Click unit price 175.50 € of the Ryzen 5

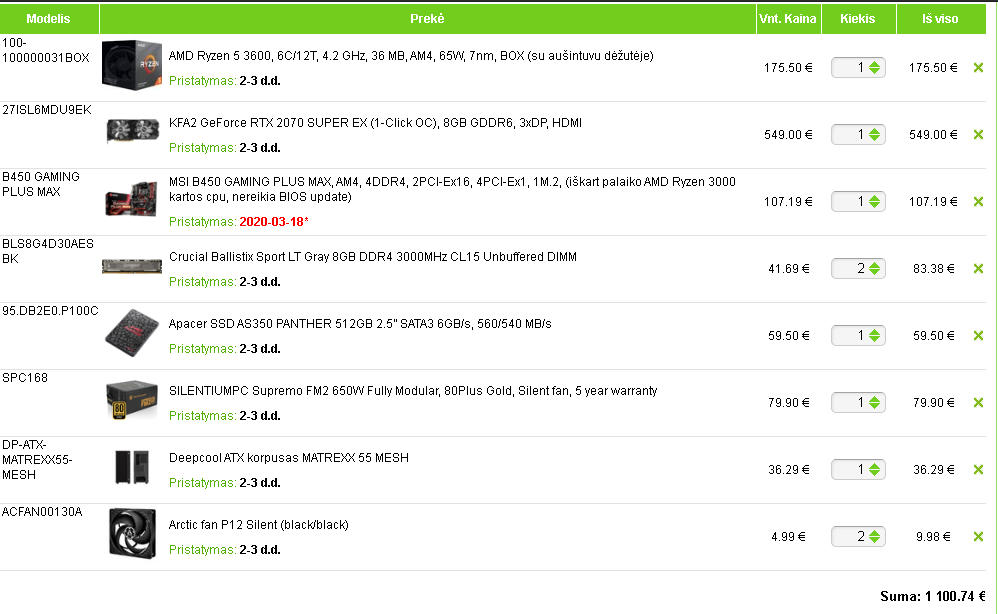(788, 68)
